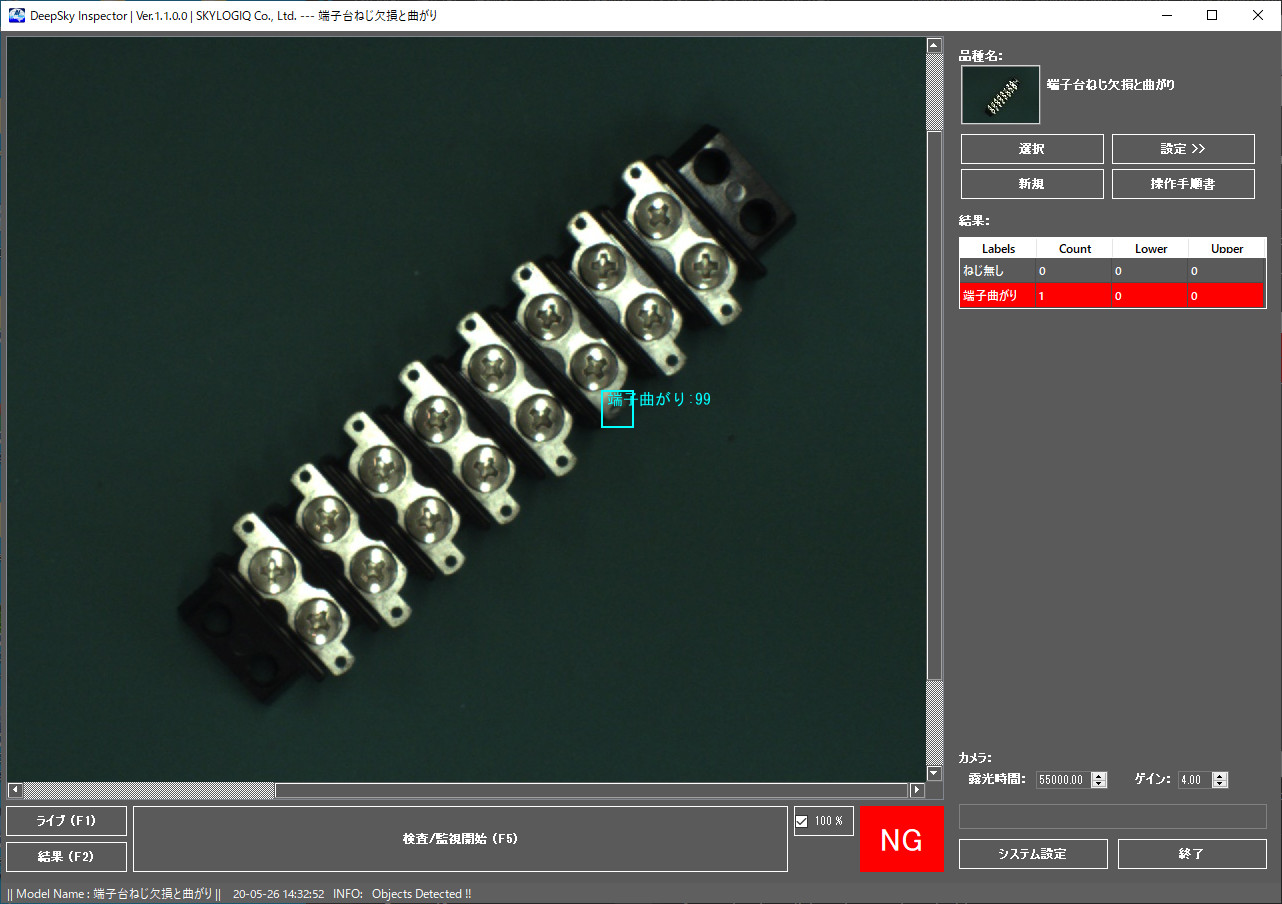Viewport: 1282px width, 904px height.
Task: Open システム設定 system settings
Action: point(1033,854)
